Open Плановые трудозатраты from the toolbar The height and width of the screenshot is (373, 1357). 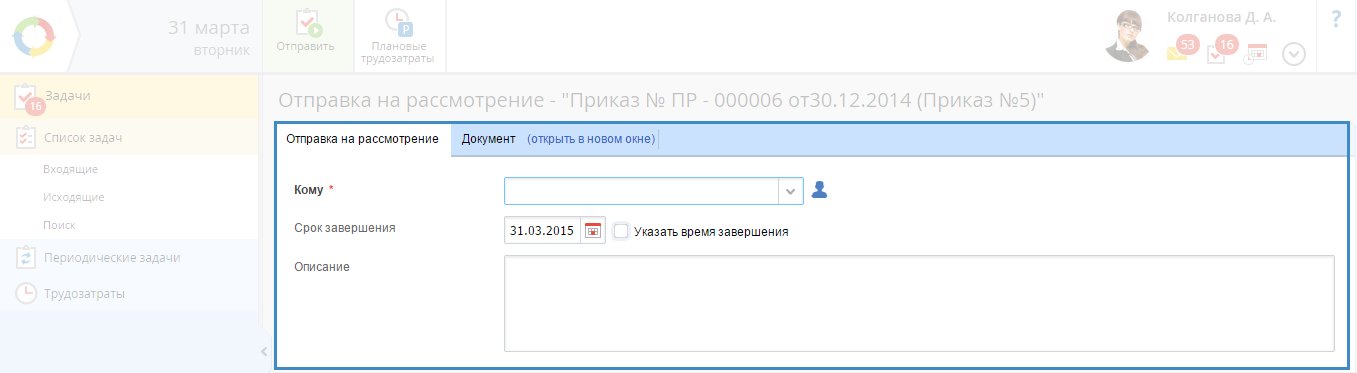tap(398, 36)
